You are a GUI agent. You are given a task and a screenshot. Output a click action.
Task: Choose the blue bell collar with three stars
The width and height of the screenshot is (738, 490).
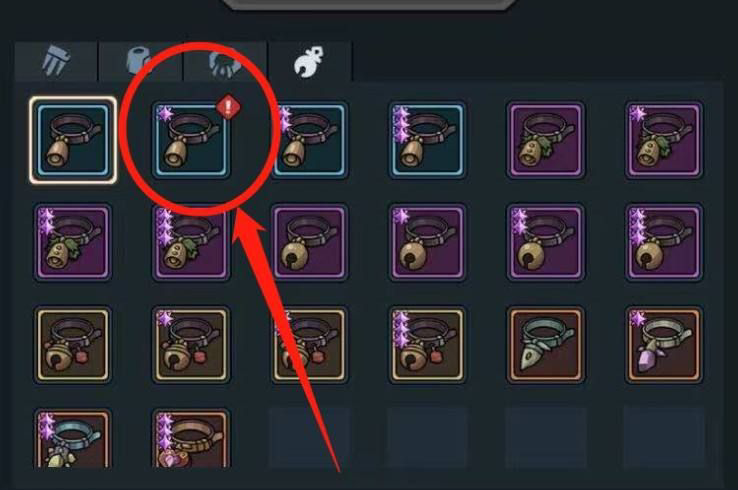click(x=427, y=140)
